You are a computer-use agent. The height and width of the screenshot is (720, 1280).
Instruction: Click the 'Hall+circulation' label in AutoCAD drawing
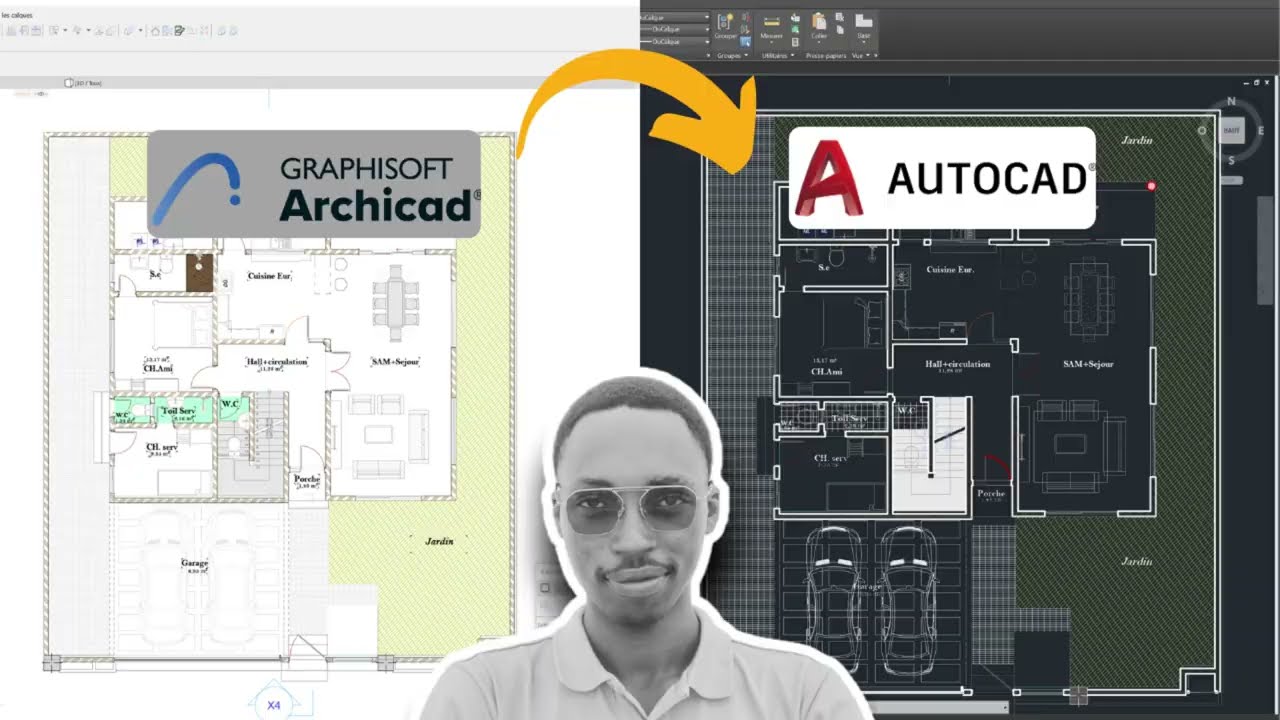tap(957, 364)
